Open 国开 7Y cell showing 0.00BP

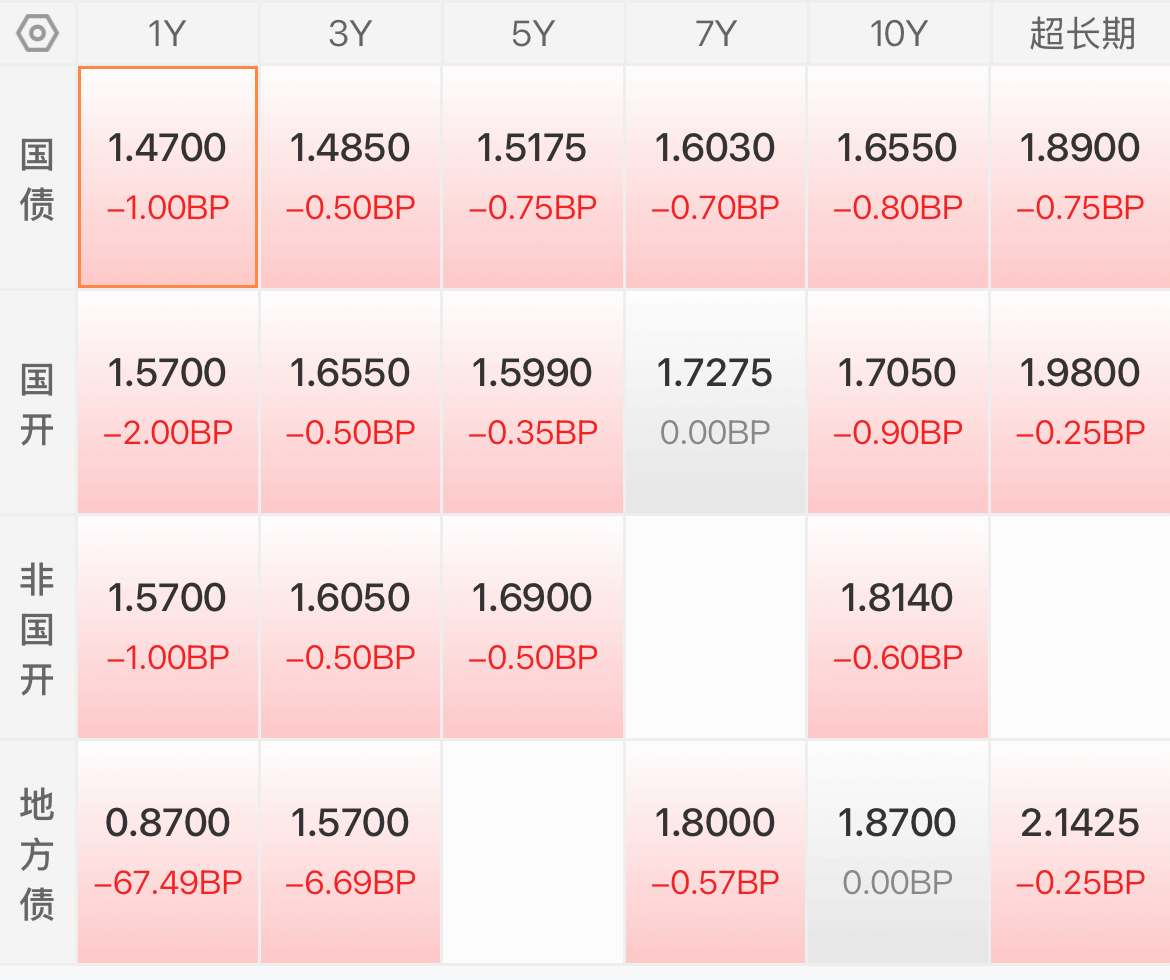click(x=715, y=402)
